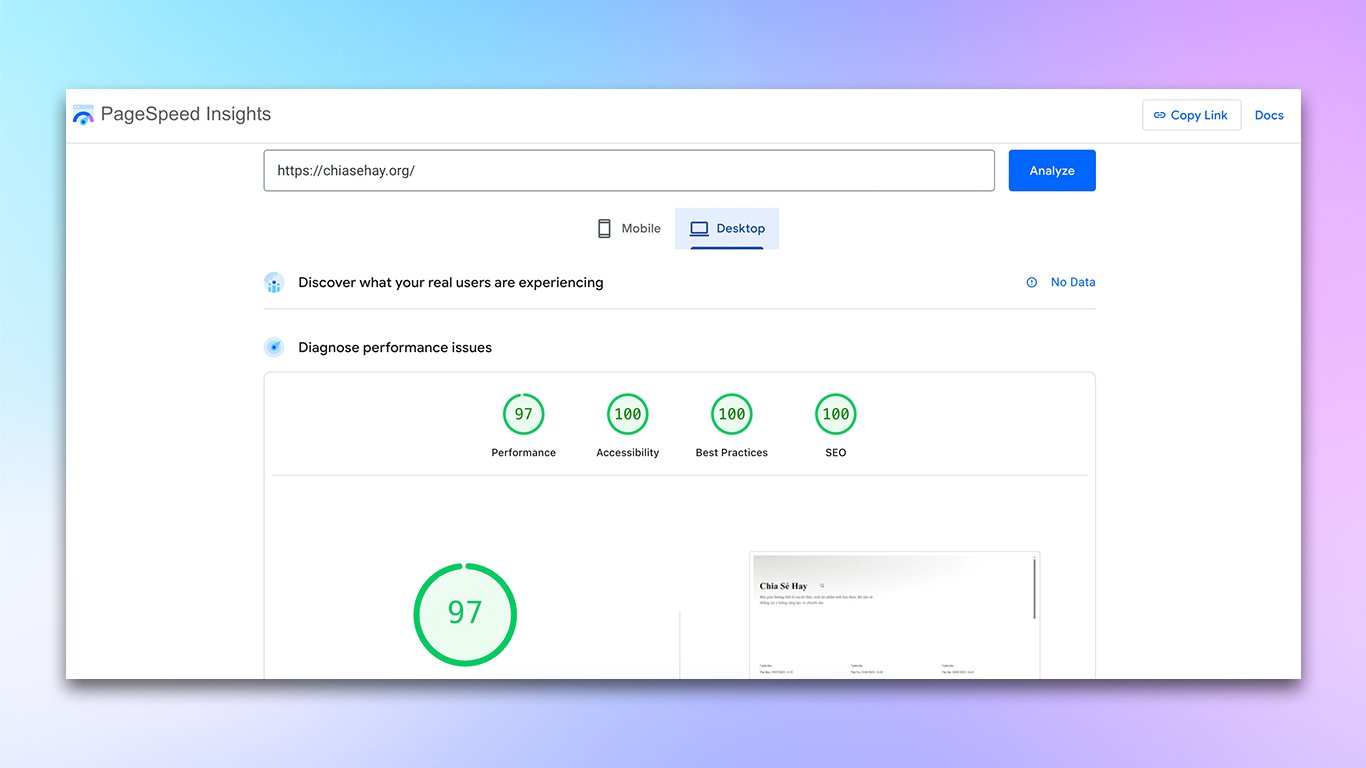Image resolution: width=1366 pixels, height=768 pixels.
Task: Click the 97 Performance score circle
Action: coord(523,413)
